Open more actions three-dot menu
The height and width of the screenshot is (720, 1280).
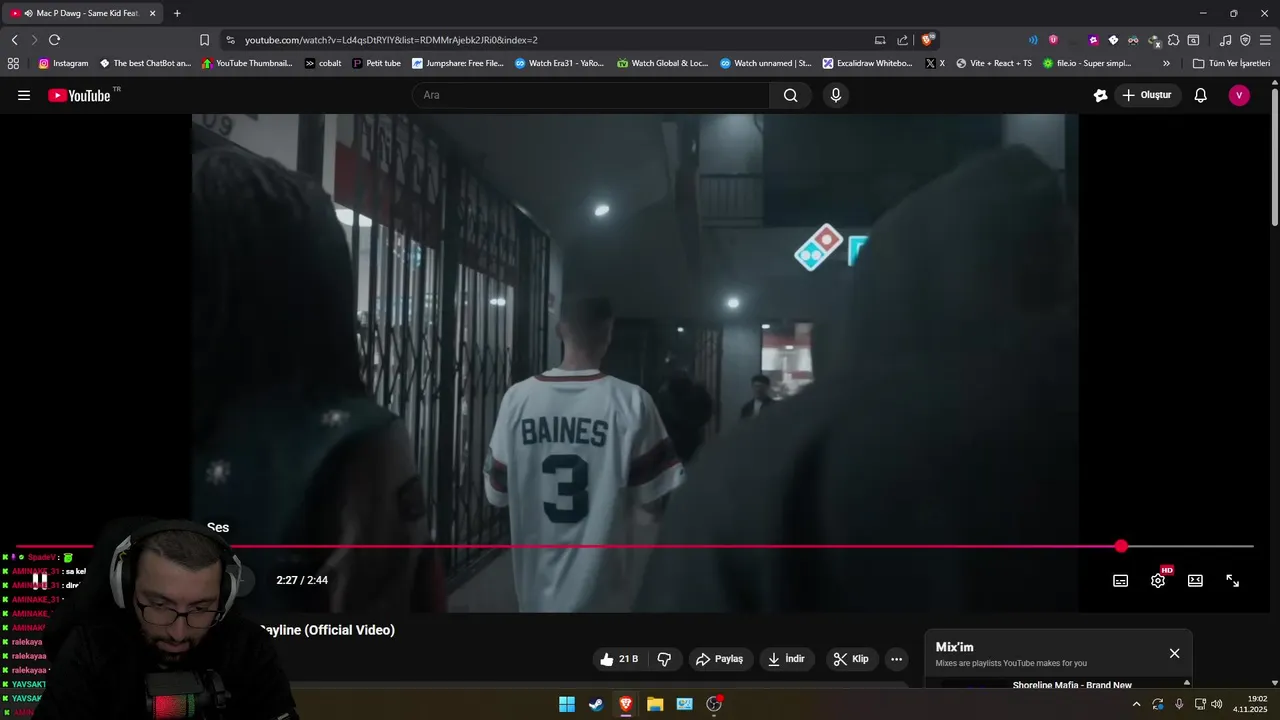pos(896,659)
